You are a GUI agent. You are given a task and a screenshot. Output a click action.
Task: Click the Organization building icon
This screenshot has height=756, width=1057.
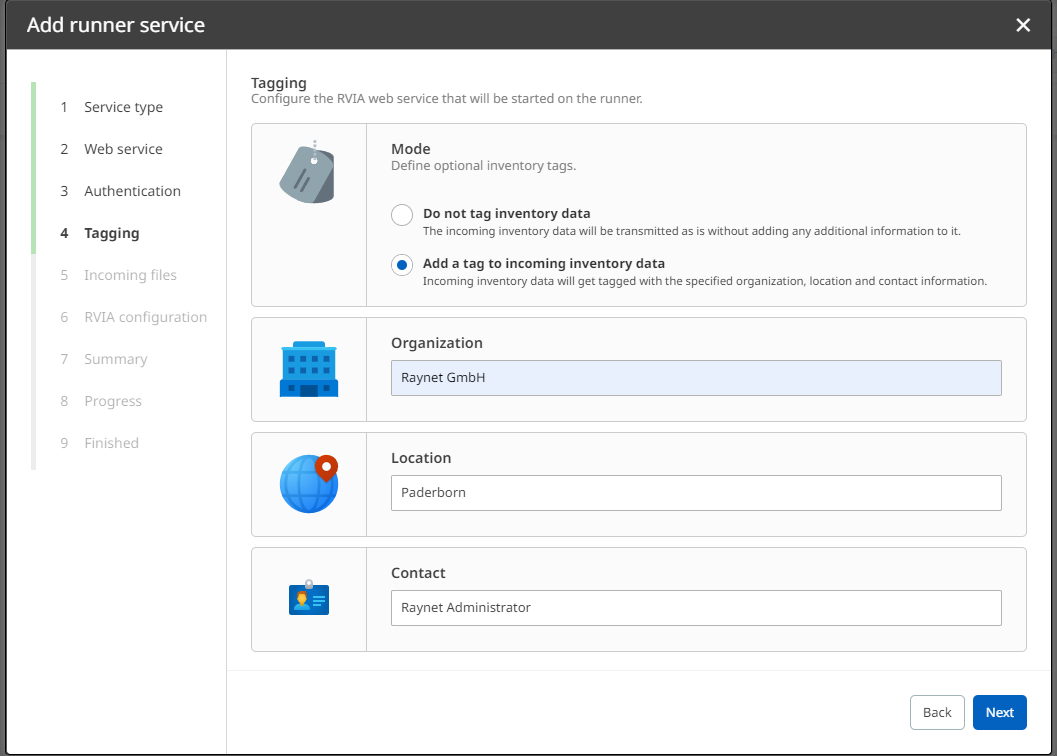point(309,369)
